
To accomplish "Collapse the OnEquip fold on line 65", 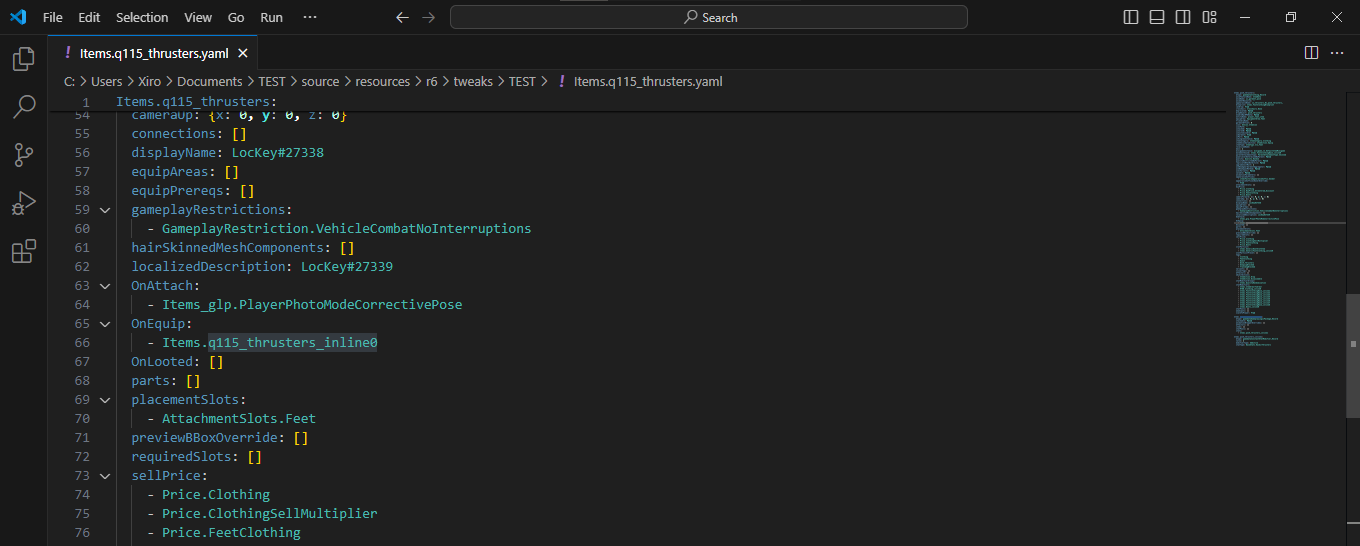I will pos(105,324).
